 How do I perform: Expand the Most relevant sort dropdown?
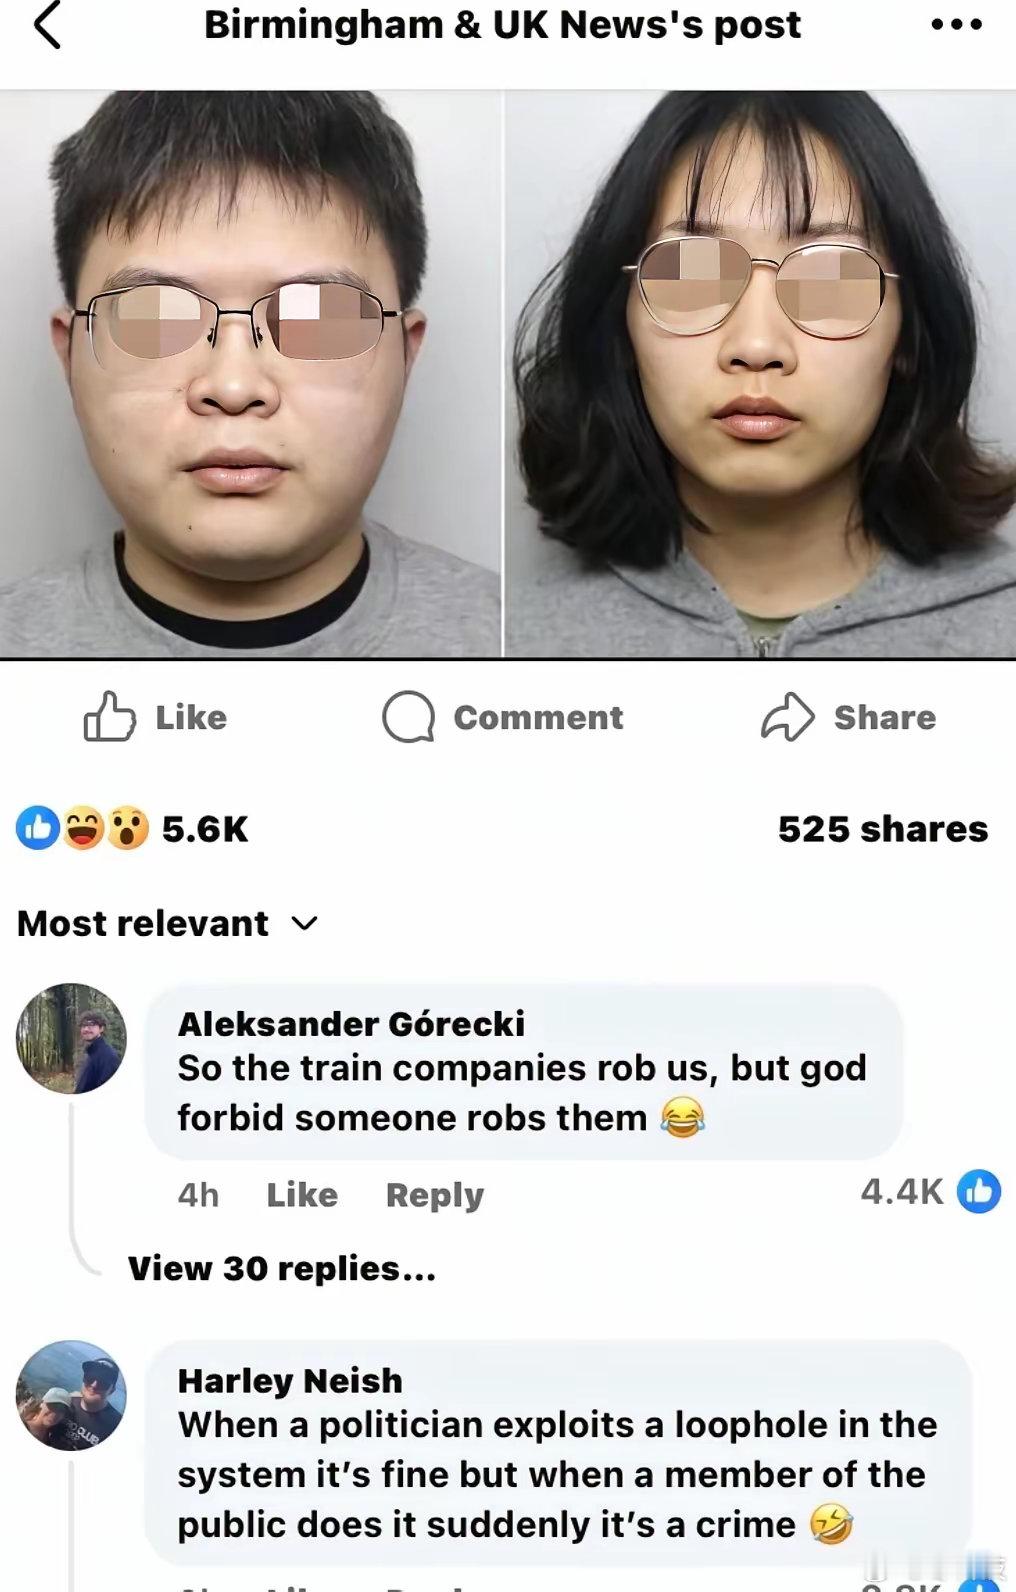[x=167, y=923]
